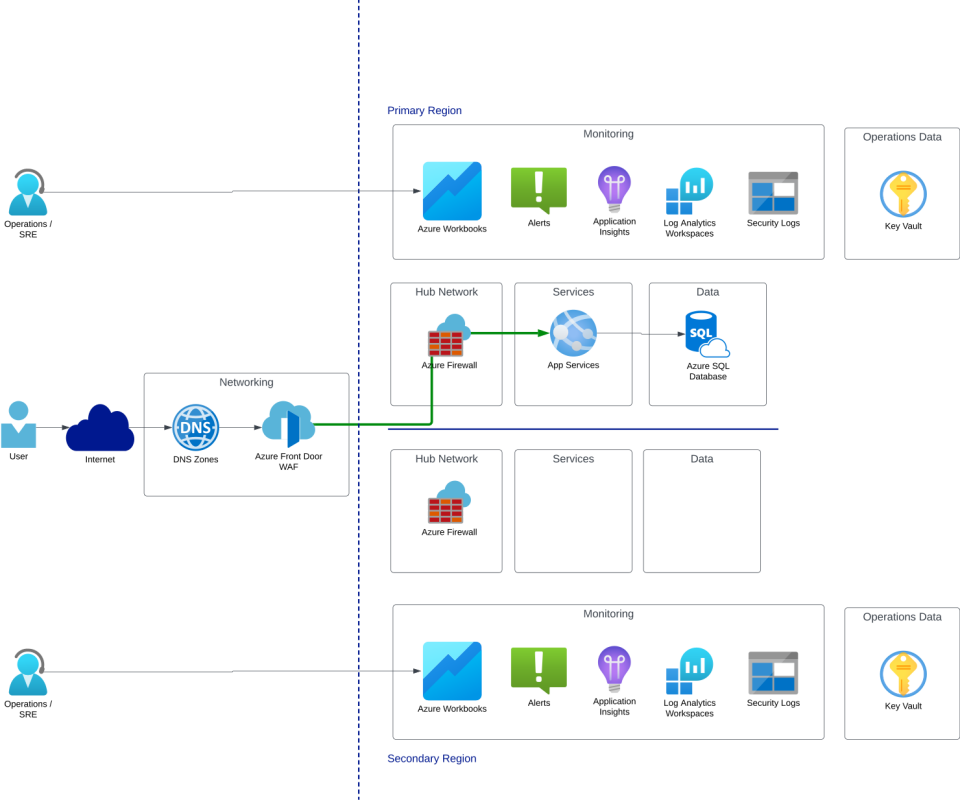Select primary Operations Data title
Screen dimensions: 960x800
click(x=902, y=137)
